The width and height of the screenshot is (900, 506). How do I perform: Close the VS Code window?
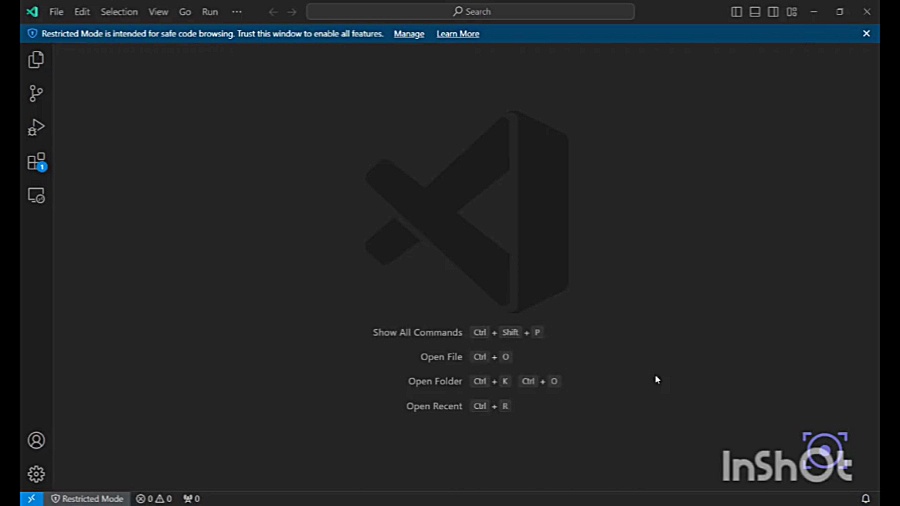(867, 11)
